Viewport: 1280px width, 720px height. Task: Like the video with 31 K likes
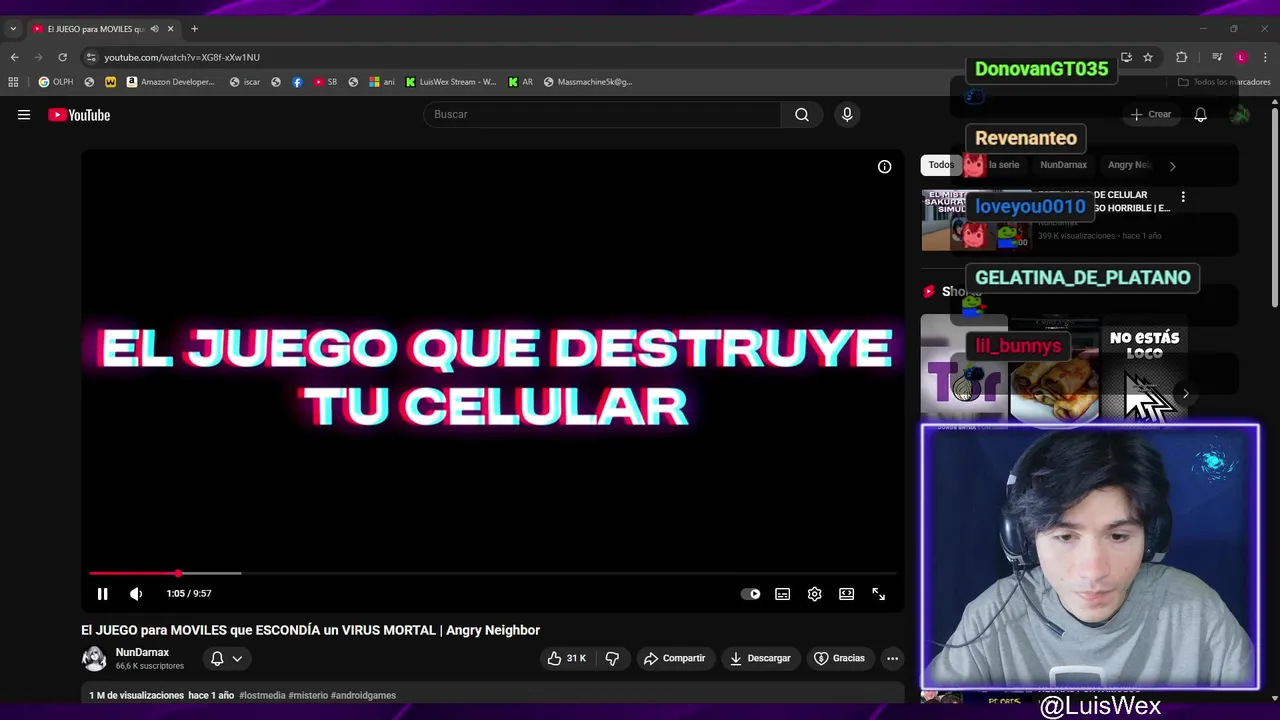(566, 658)
